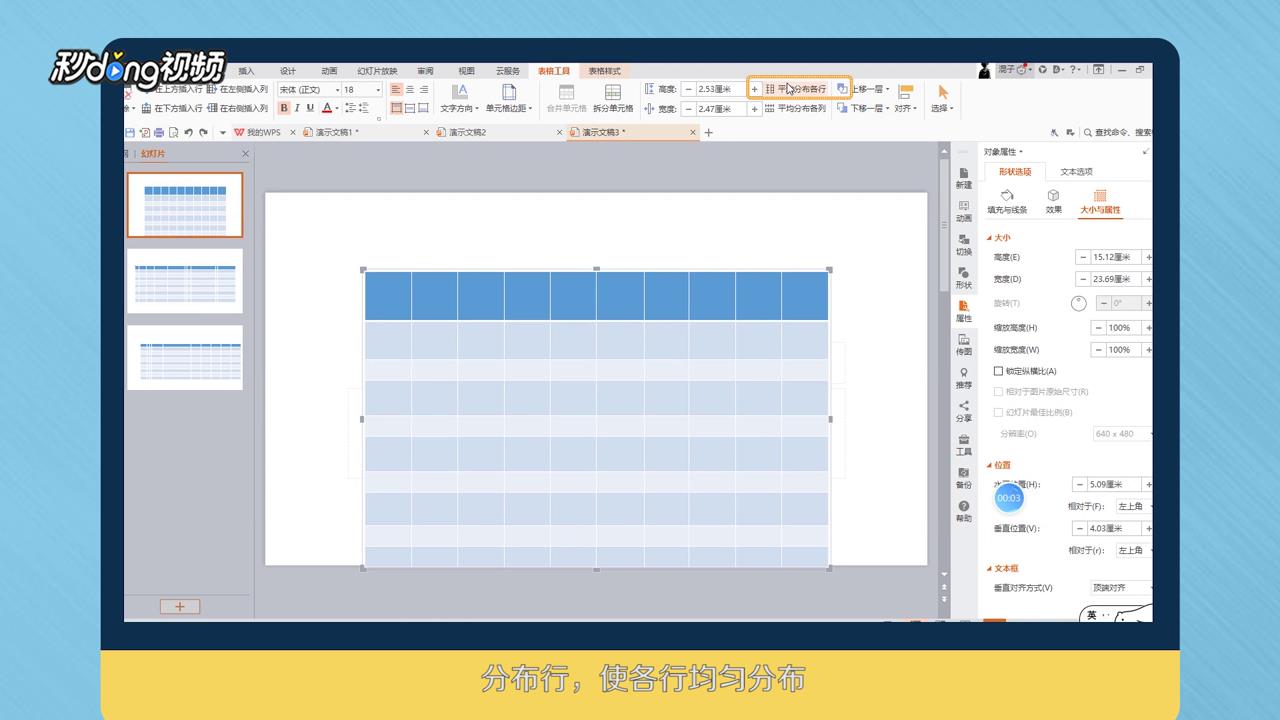Switch to the 动画 ribbon tab

pos(329,71)
